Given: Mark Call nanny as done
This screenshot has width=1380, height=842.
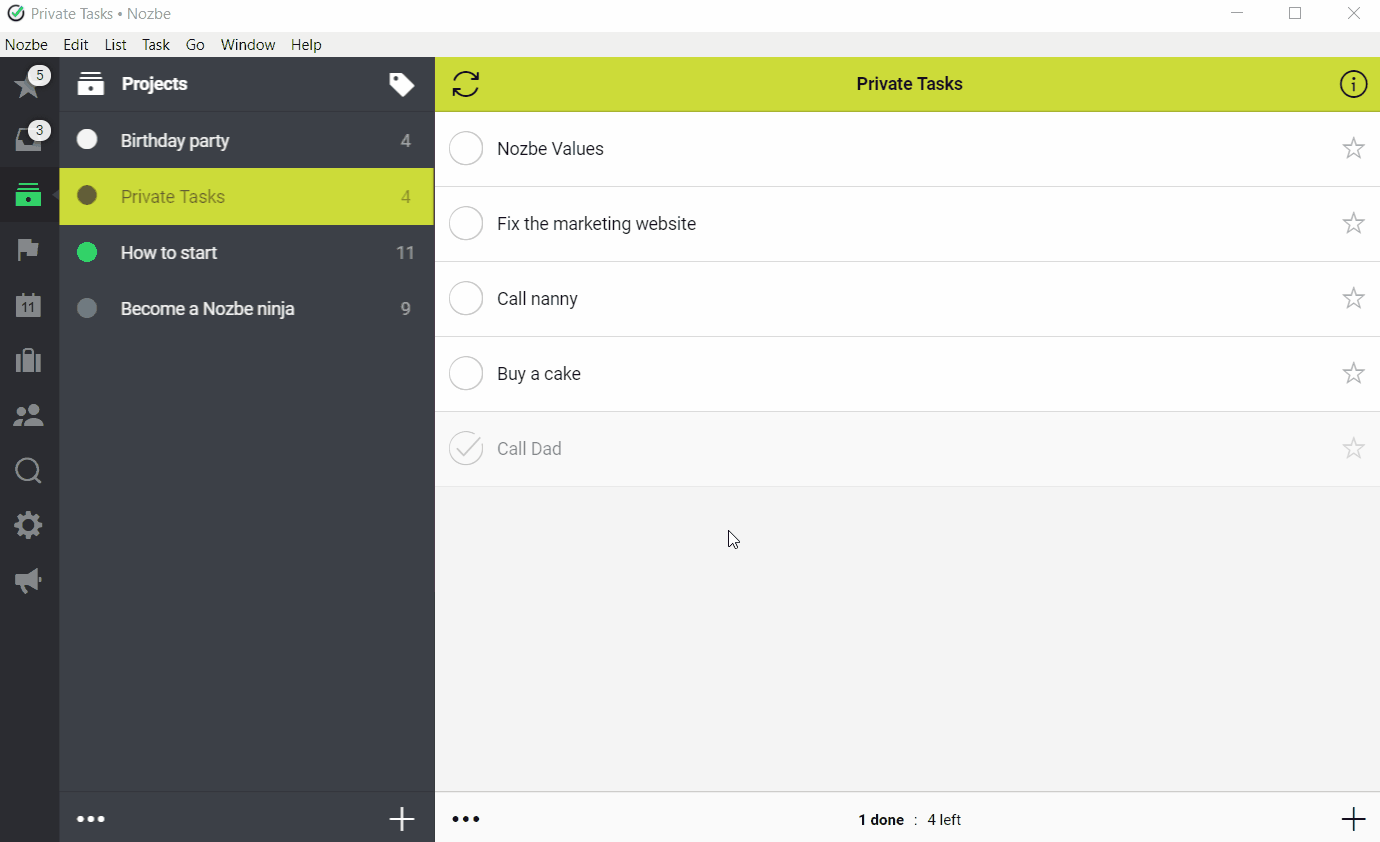Looking at the screenshot, I should pyautogui.click(x=466, y=299).
